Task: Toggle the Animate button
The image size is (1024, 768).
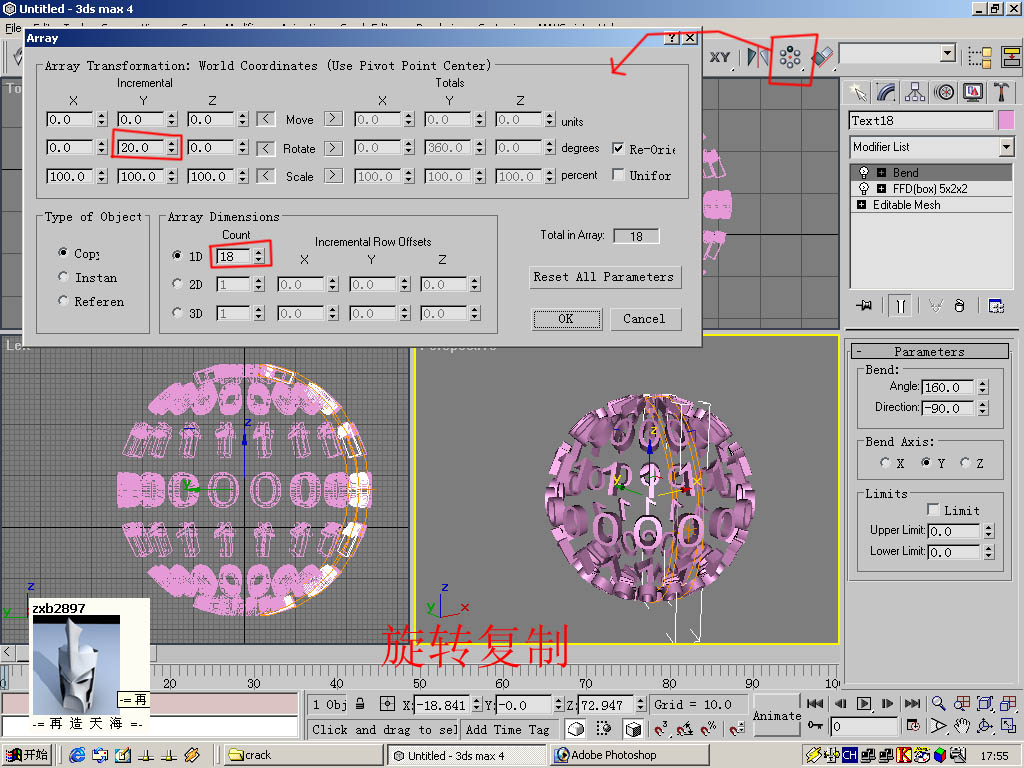Action: pos(776,715)
